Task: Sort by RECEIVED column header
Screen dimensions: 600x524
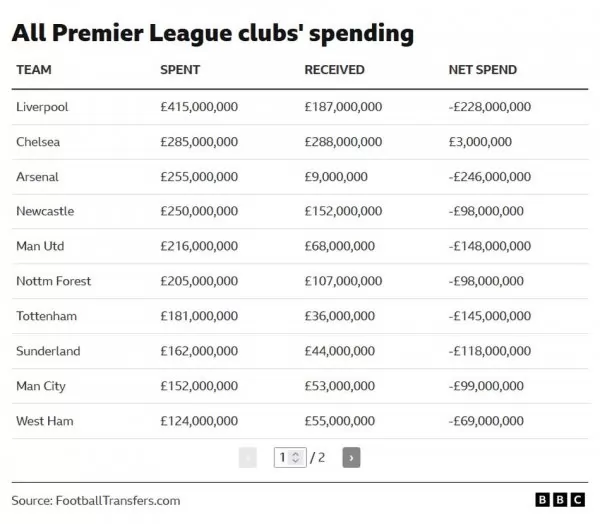Action: point(334,70)
